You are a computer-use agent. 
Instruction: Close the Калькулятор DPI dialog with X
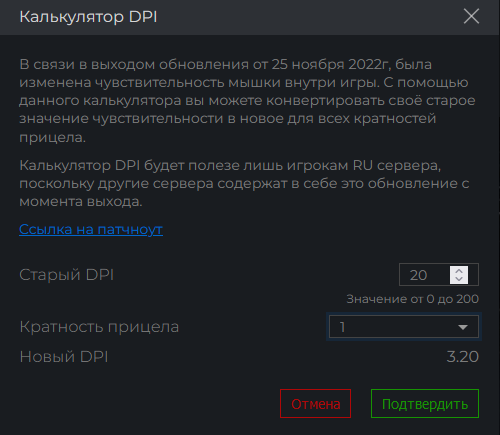pyautogui.click(x=471, y=16)
